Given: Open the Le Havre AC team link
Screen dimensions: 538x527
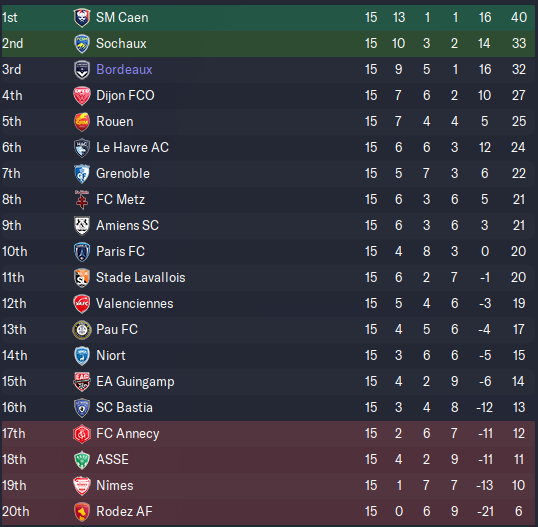Looking at the screenshot, I should point(132,148).
